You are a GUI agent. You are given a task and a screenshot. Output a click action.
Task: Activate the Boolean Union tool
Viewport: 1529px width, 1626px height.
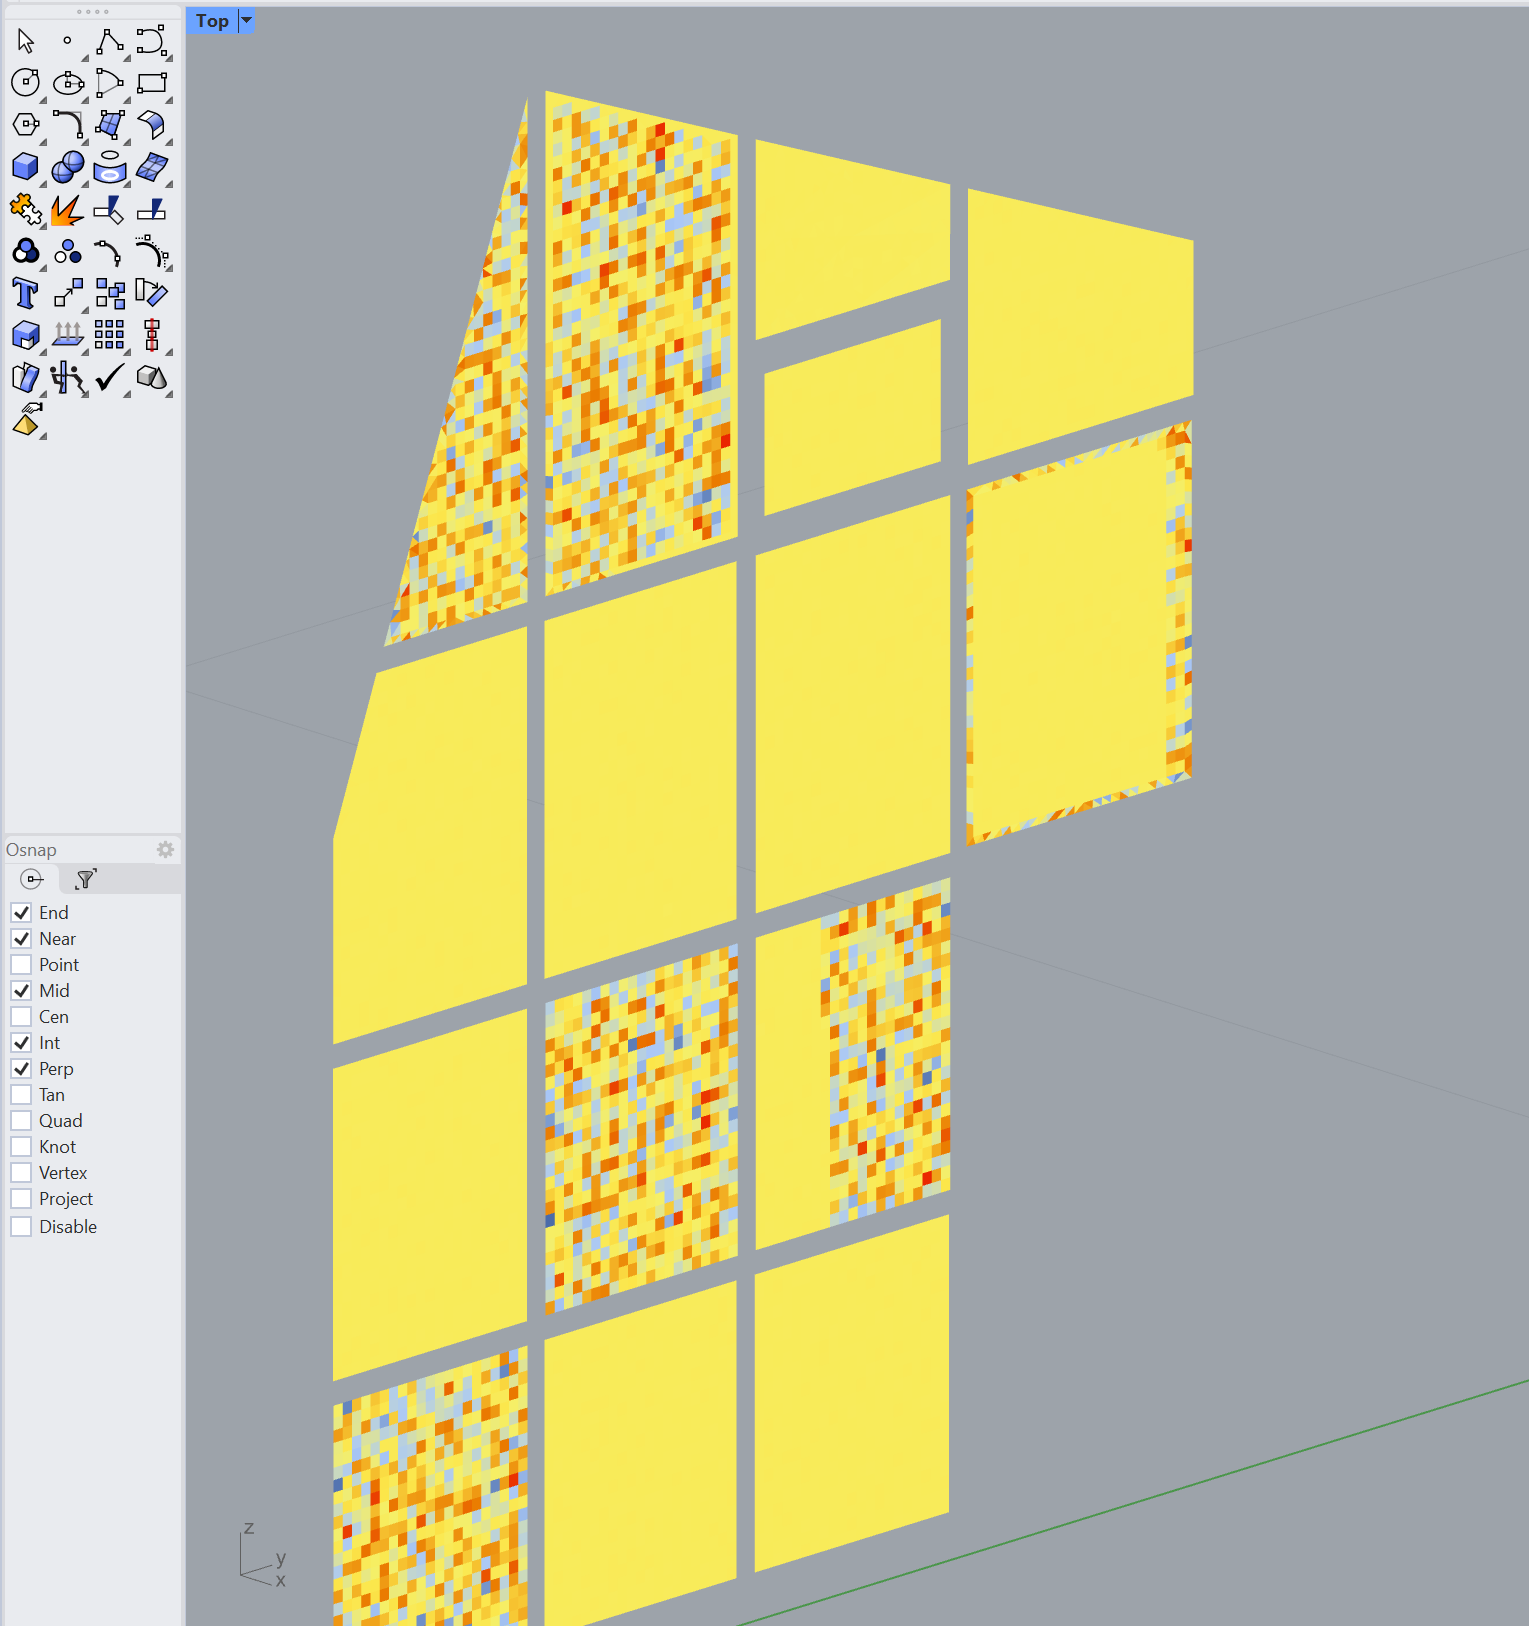25,251
